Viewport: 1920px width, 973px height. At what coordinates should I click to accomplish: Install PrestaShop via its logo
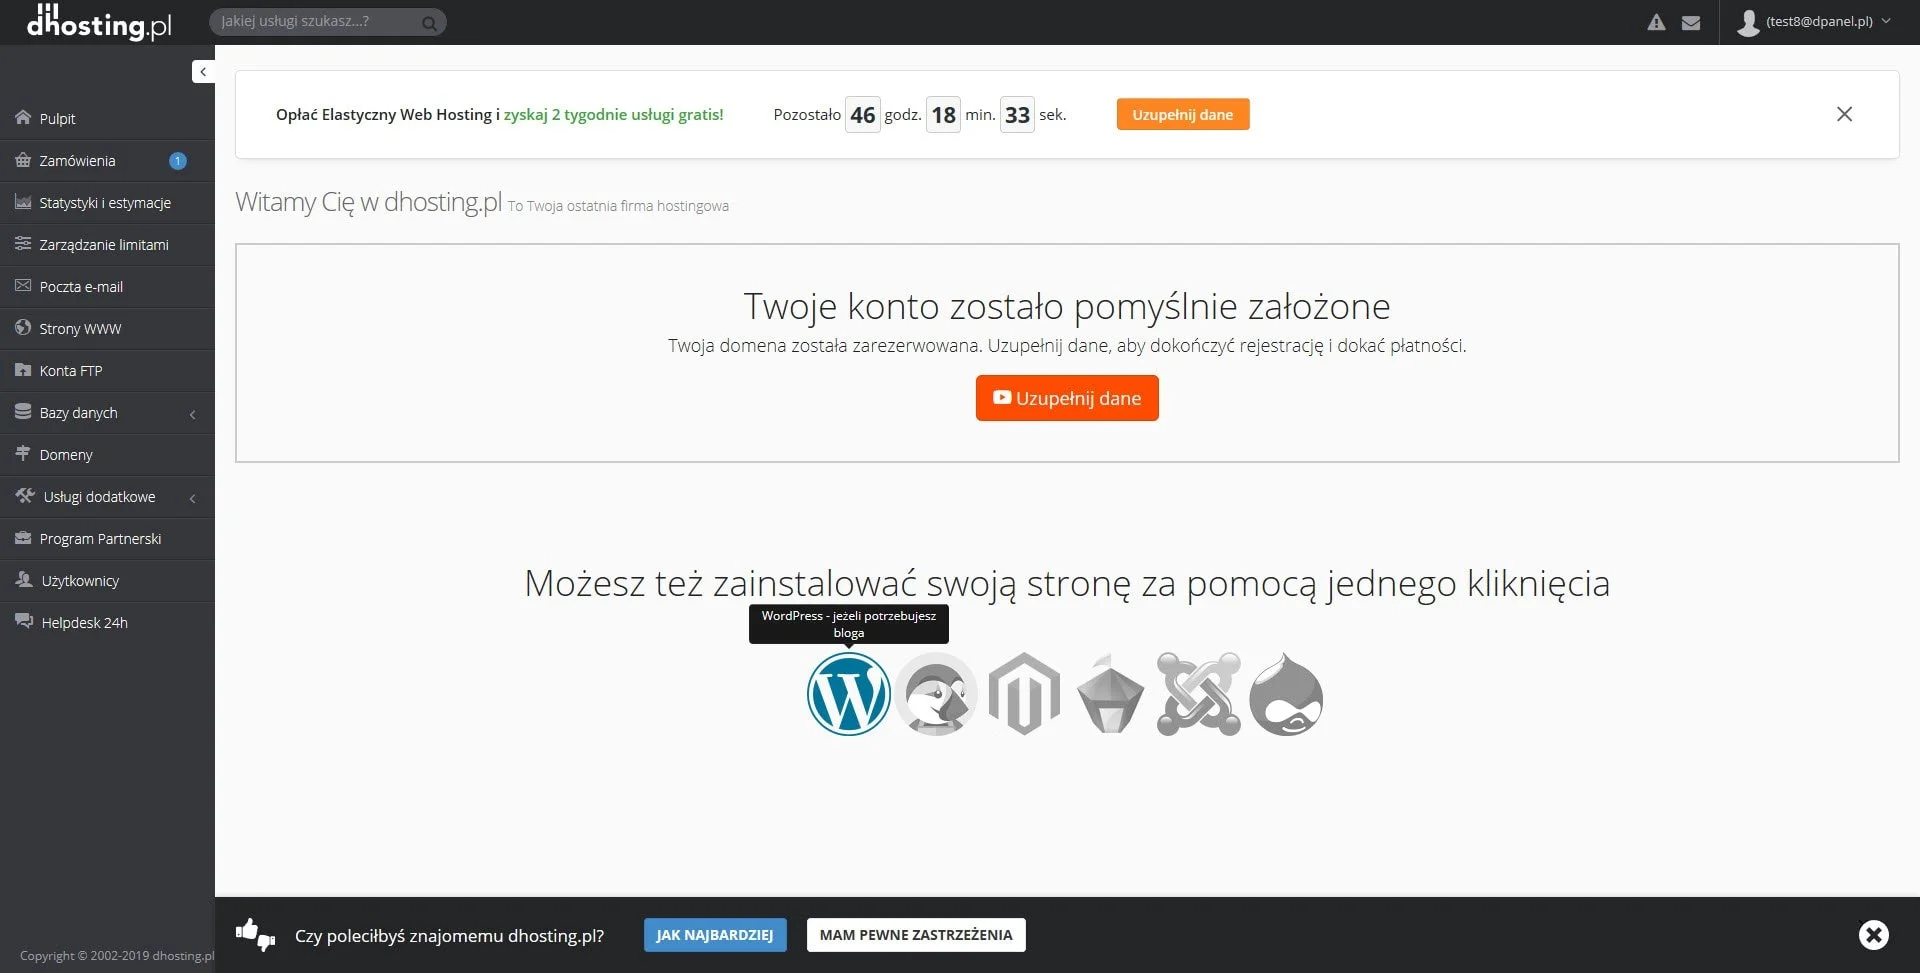coord(935,694)
